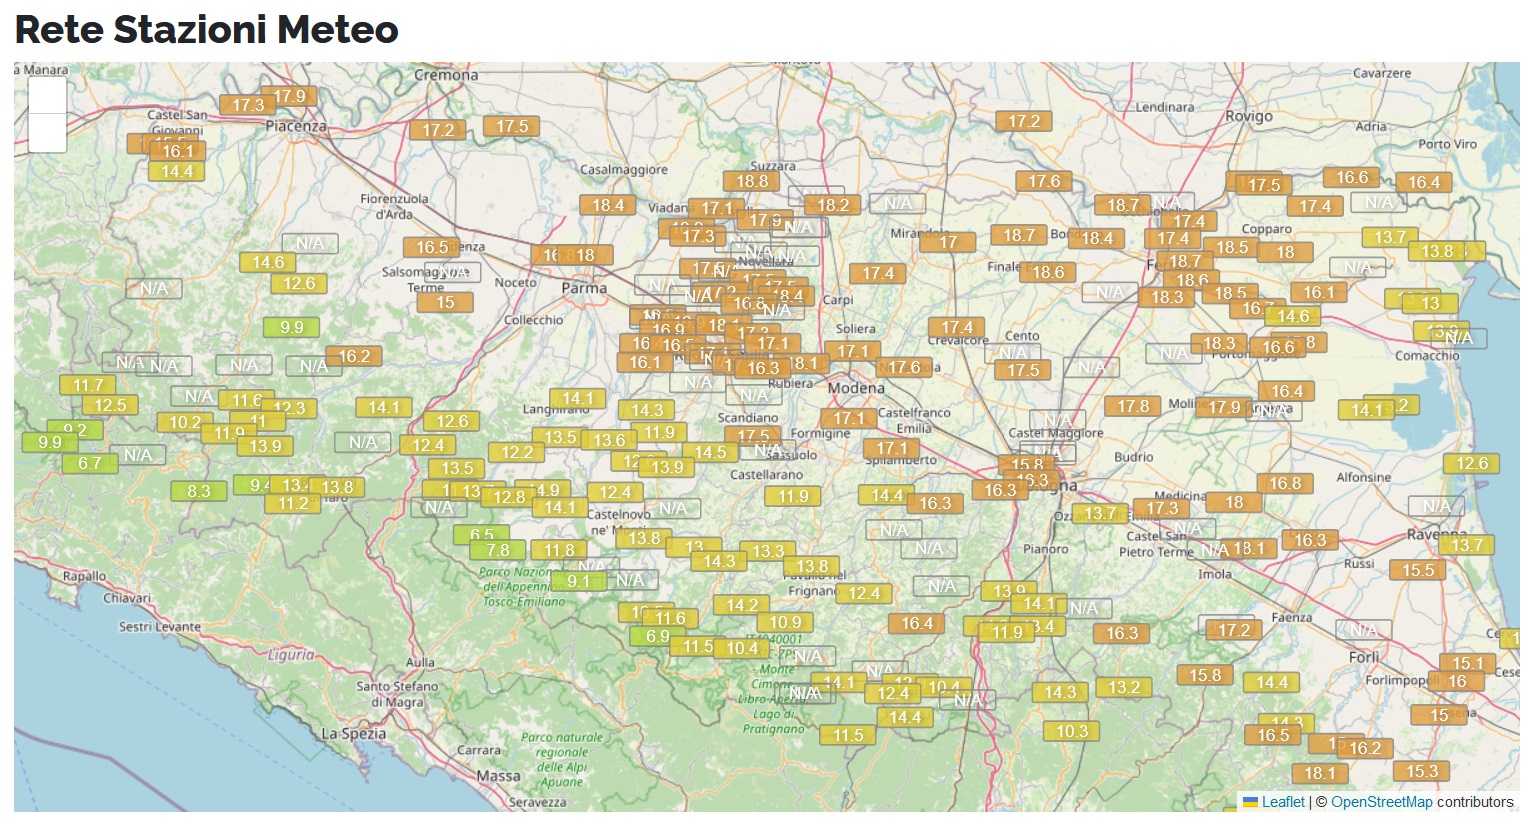
Task: Click the 17.8 station marker
Action: 1132,406
